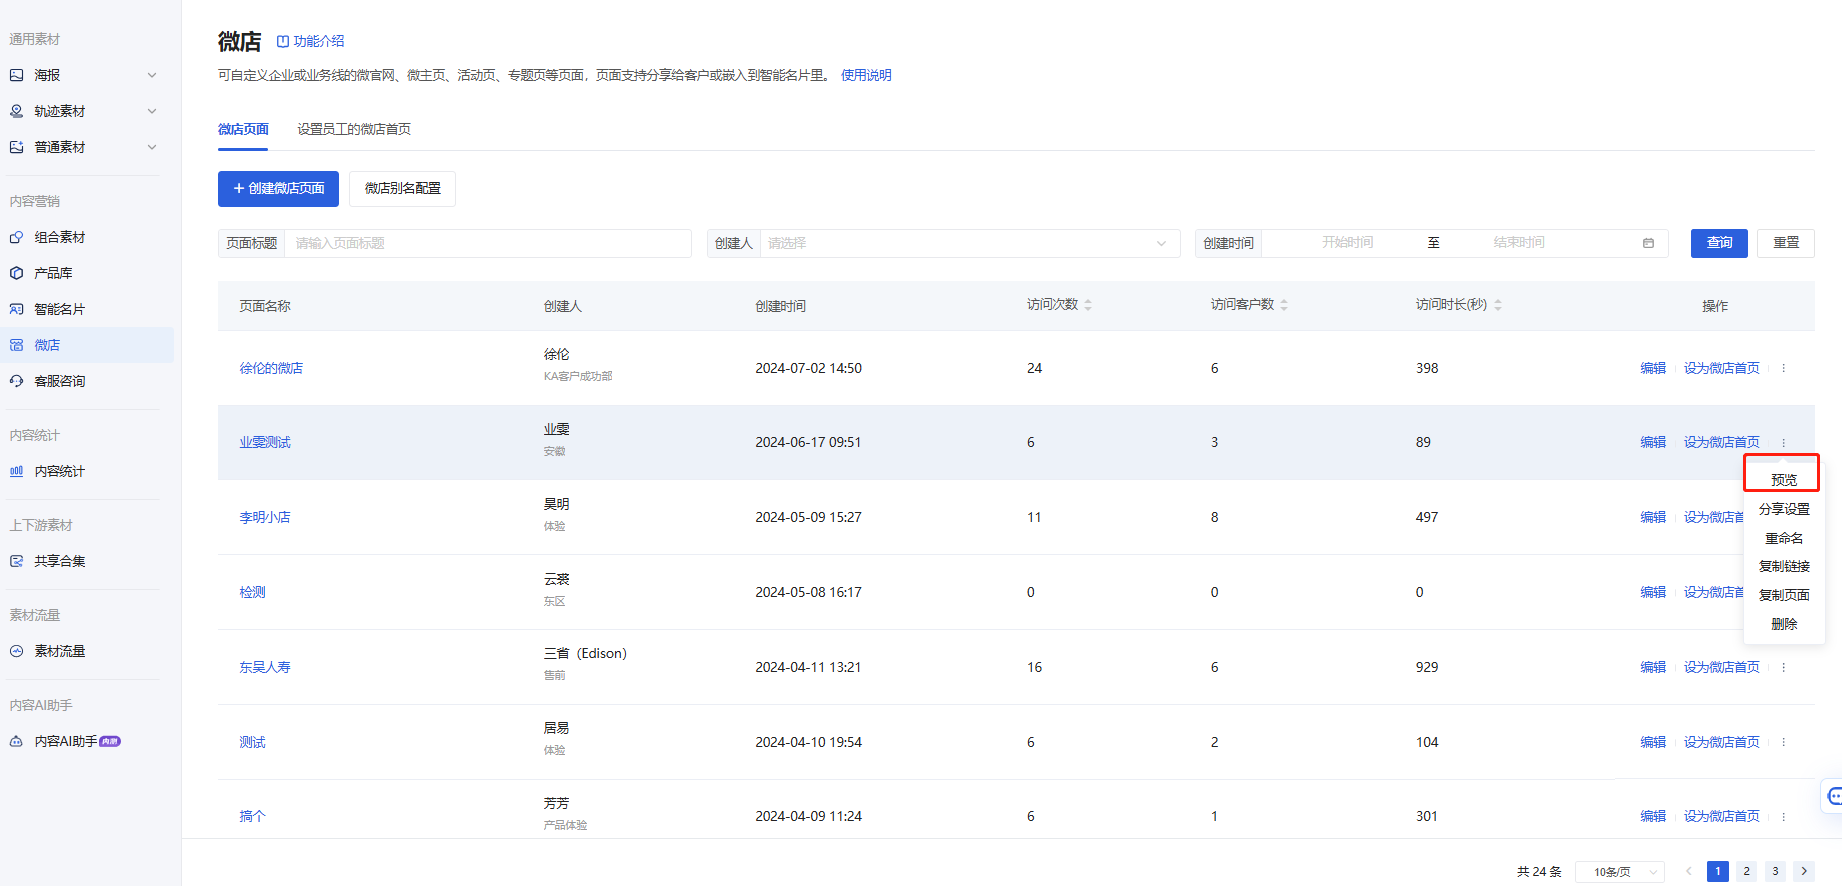Click the 查询 search button
This screenshot has height=886, width=1842.
(x=1719, y=243)
